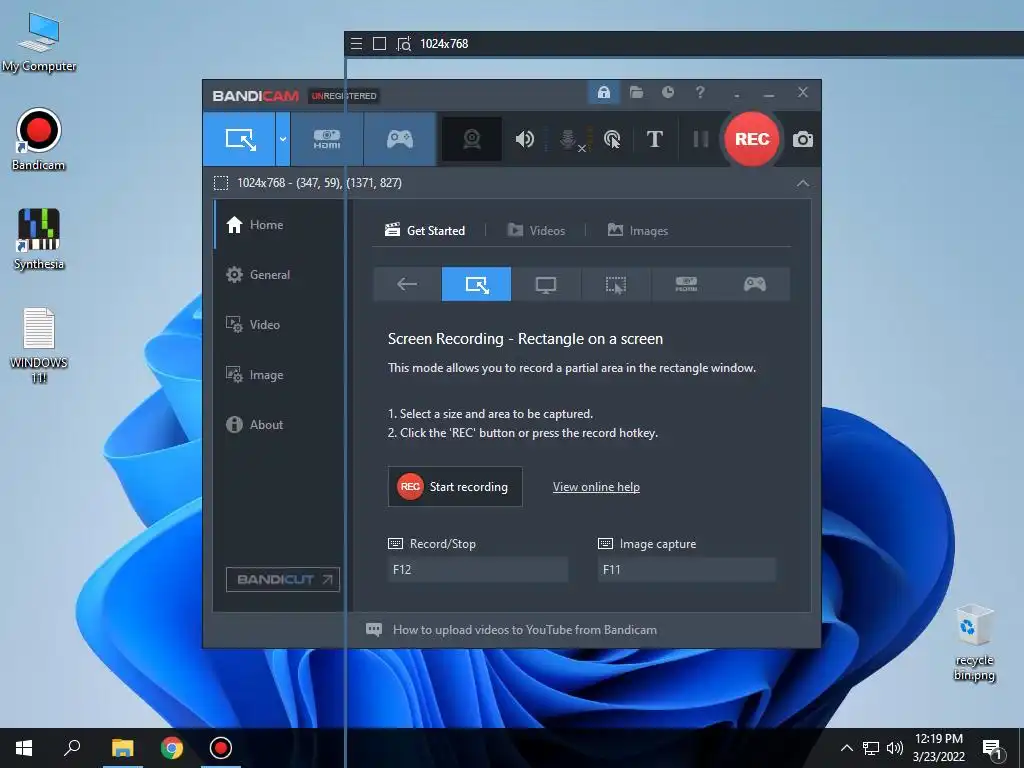Open system tray network icon
1024x768 pixels.
tap(871, 748)
